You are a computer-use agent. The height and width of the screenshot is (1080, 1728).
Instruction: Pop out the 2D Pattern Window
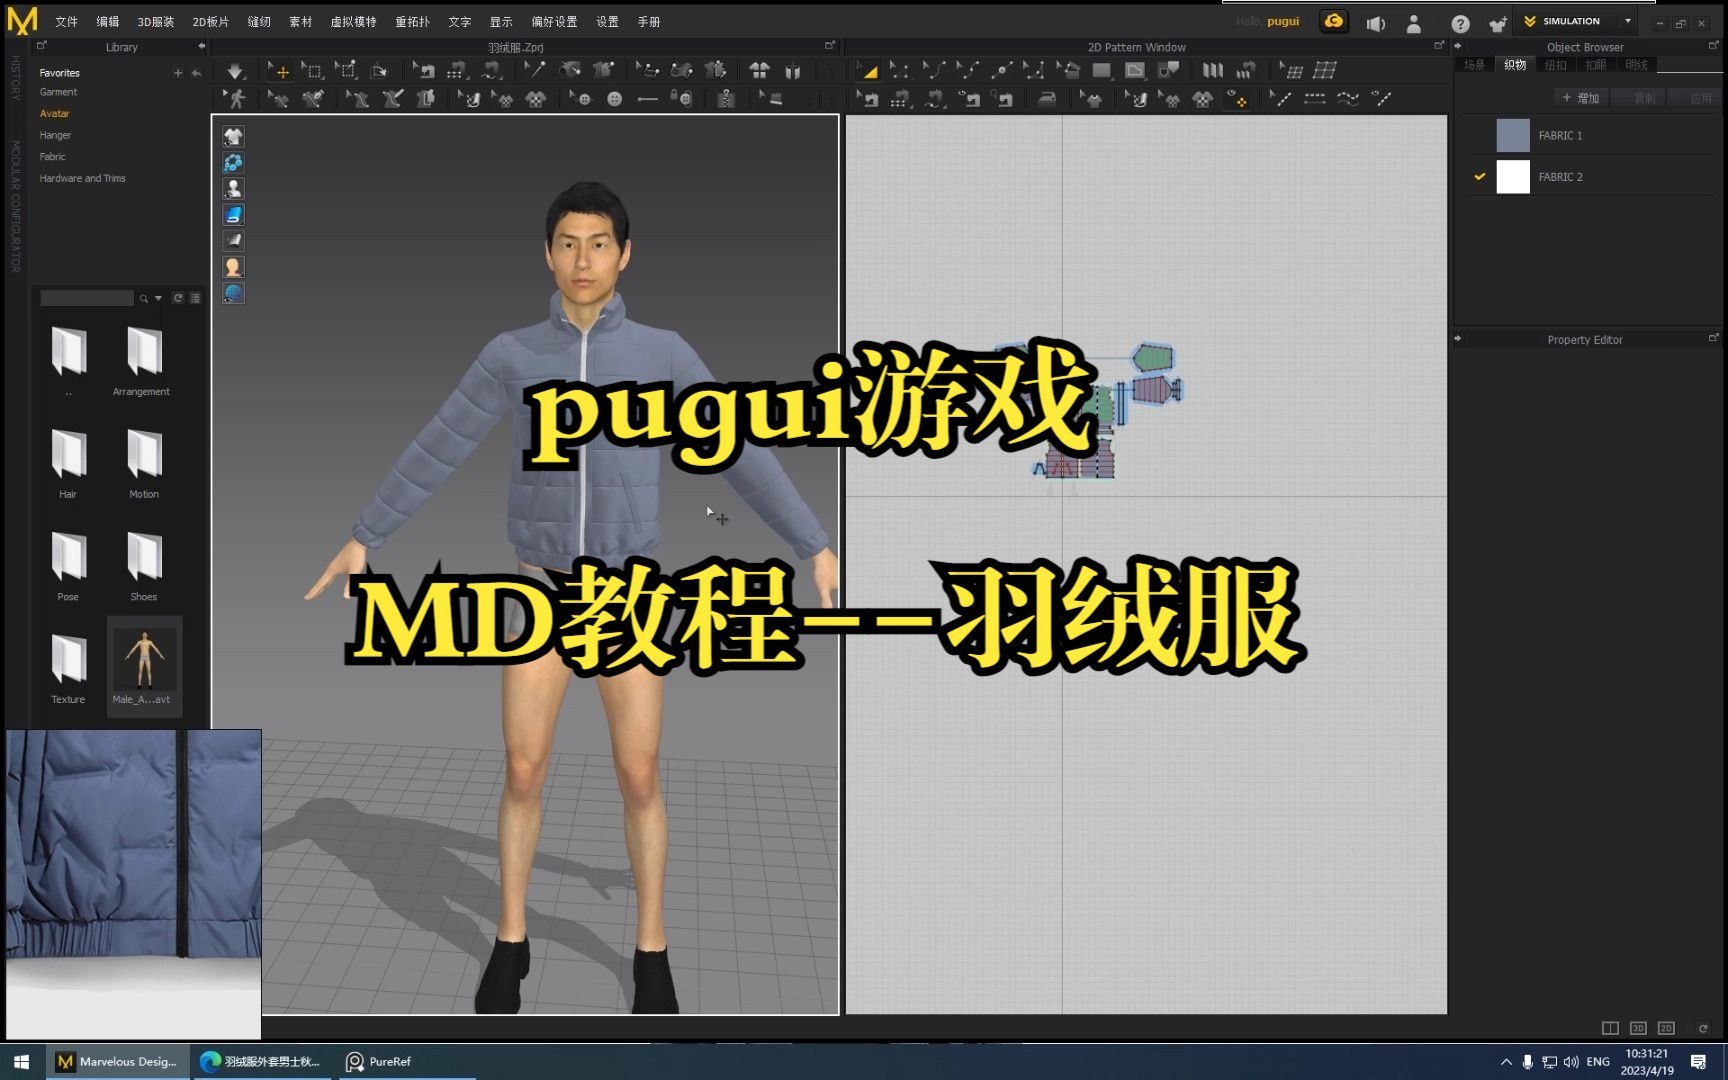pos(1439,45)
